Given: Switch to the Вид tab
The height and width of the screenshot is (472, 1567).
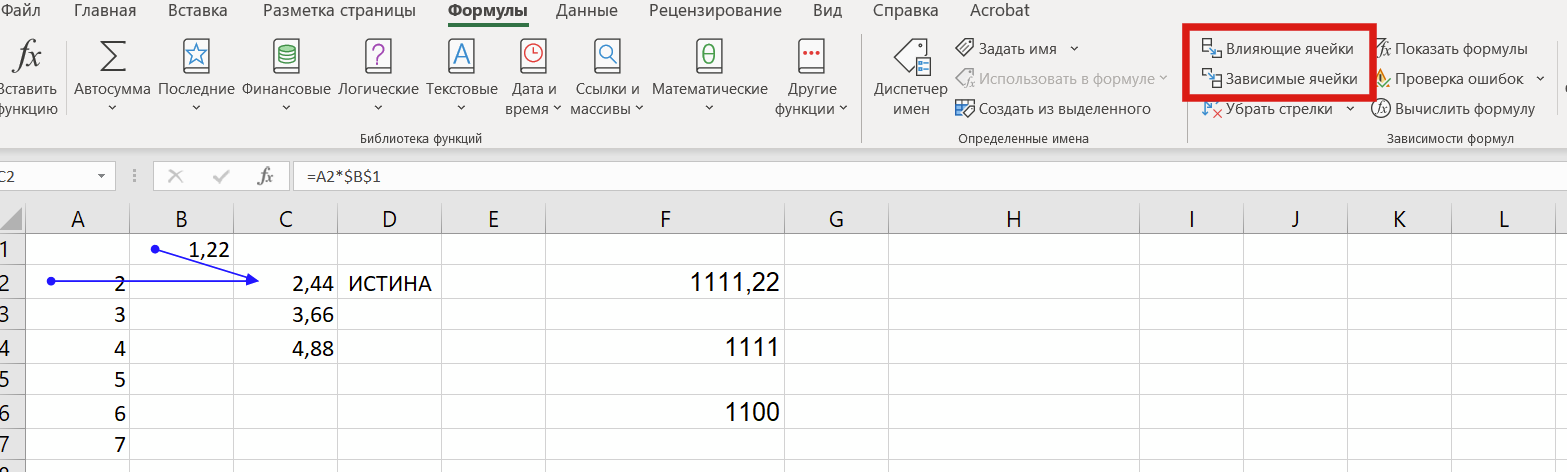Looking at the screenshot, I should [x=827, y=11].
